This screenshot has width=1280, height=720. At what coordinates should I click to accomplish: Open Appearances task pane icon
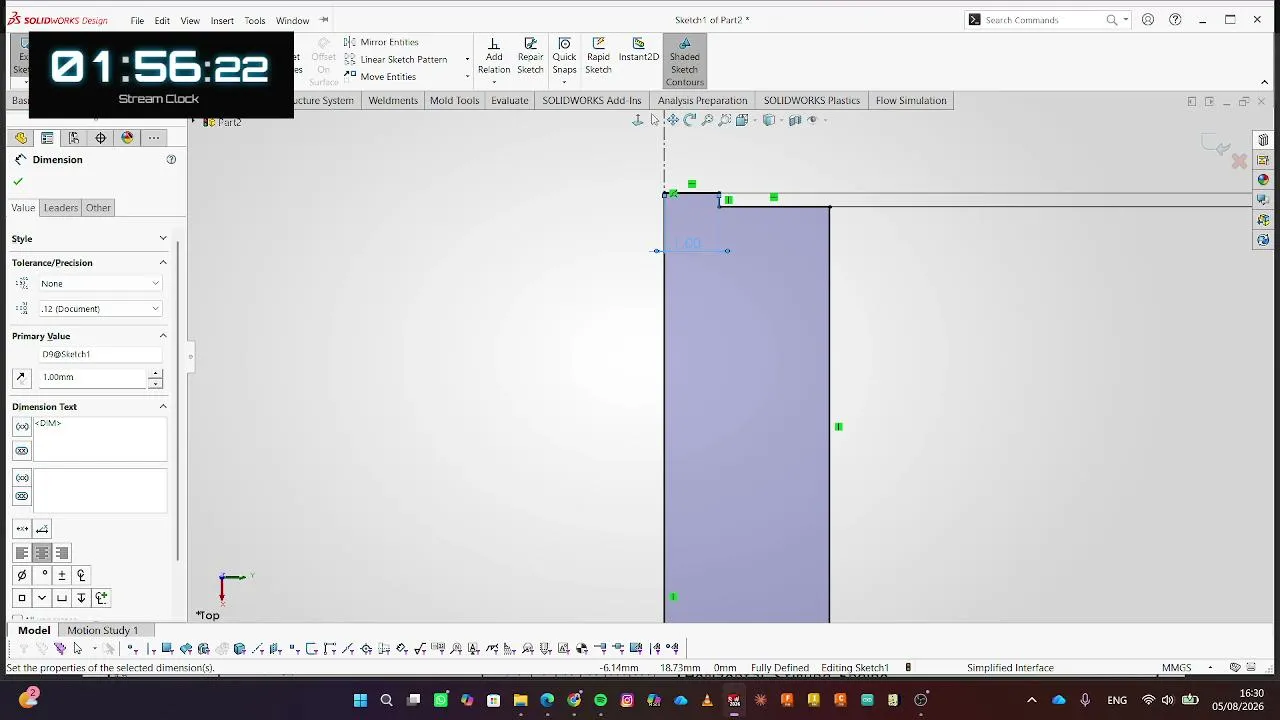tap(1263, 180)
